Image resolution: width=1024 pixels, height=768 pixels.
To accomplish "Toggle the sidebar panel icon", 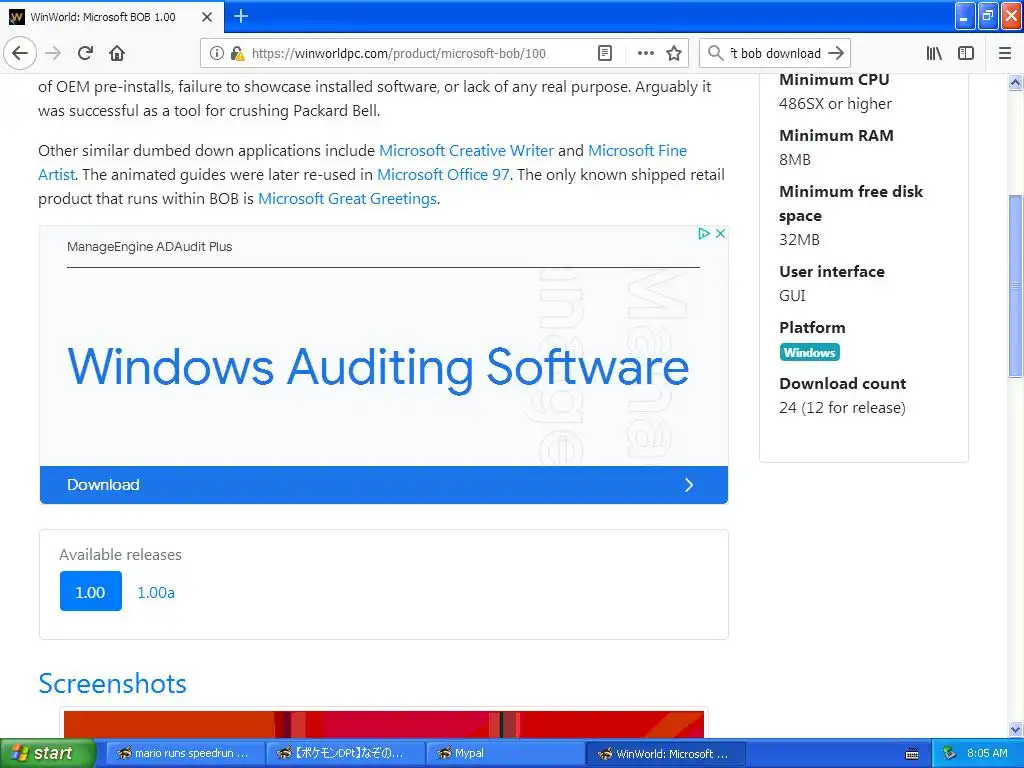I will [x=966, y=54].
